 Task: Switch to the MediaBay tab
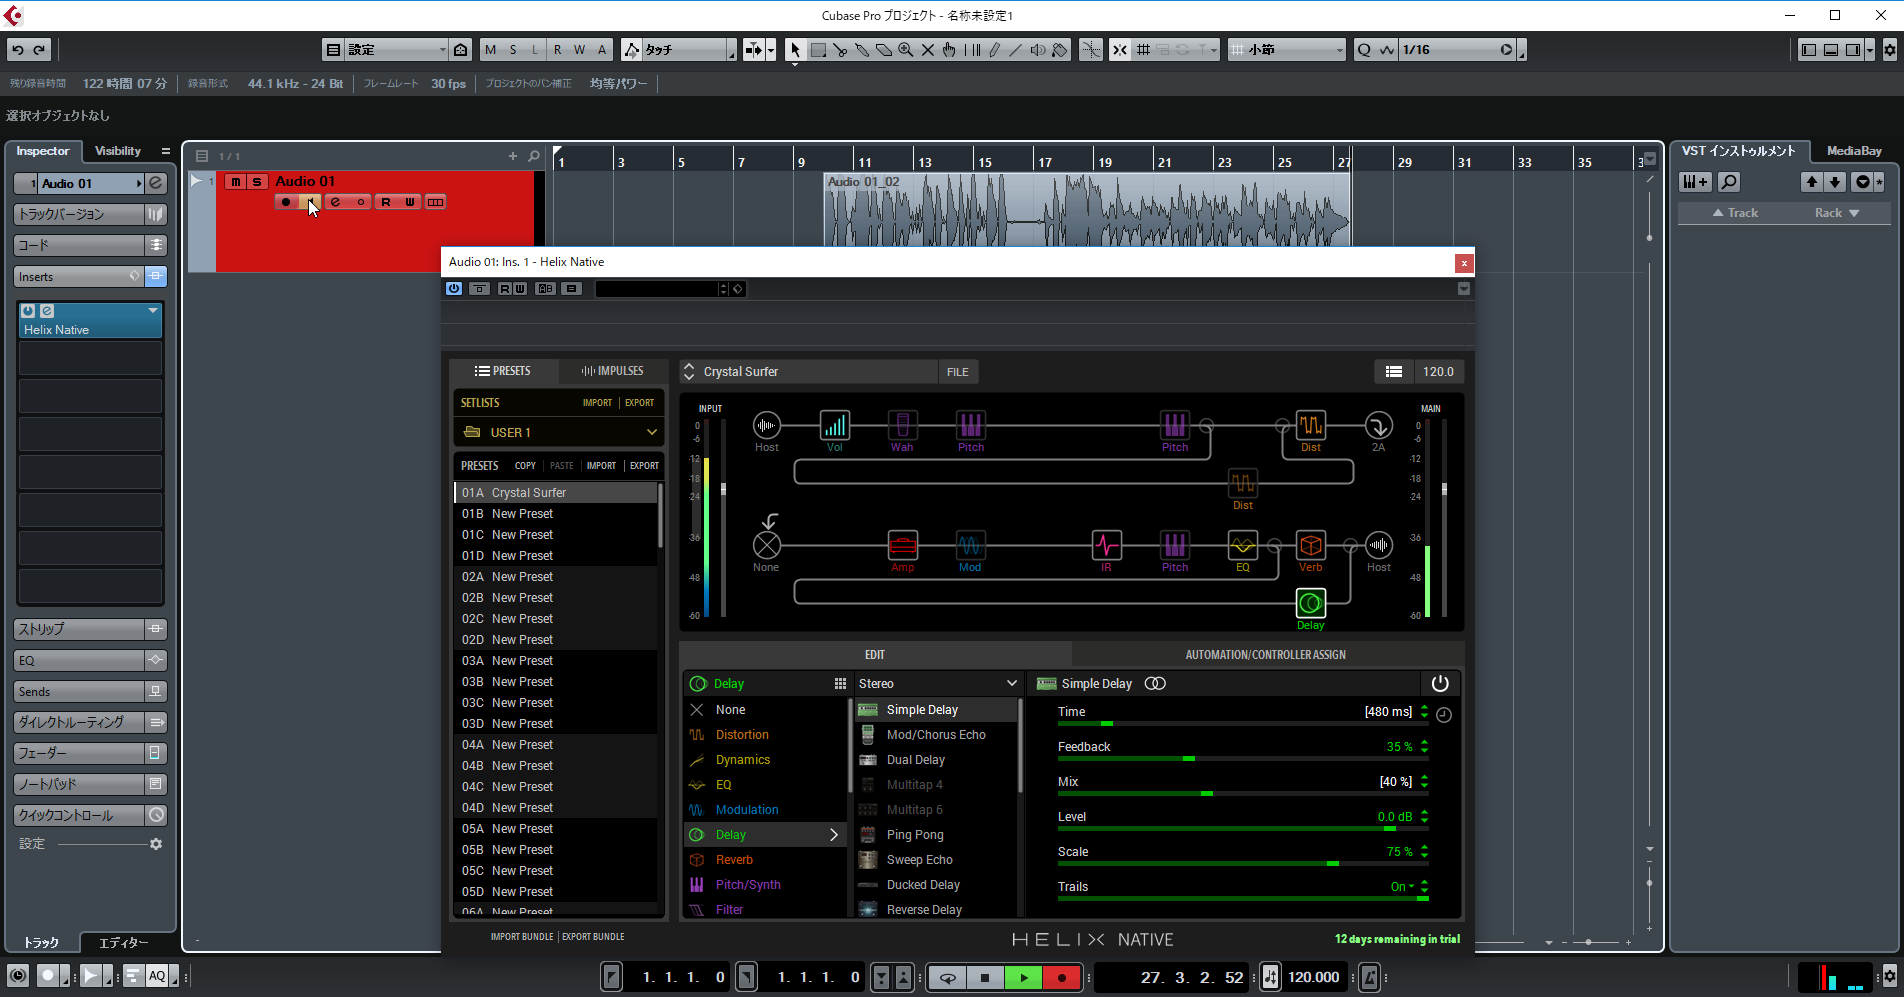coord(1854,151)
